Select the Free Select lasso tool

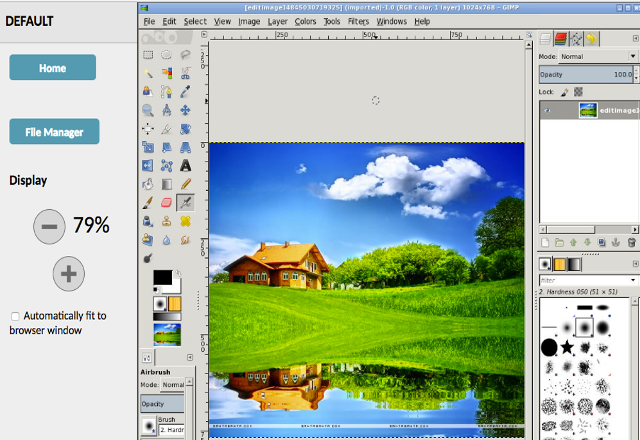pos(185,55)
